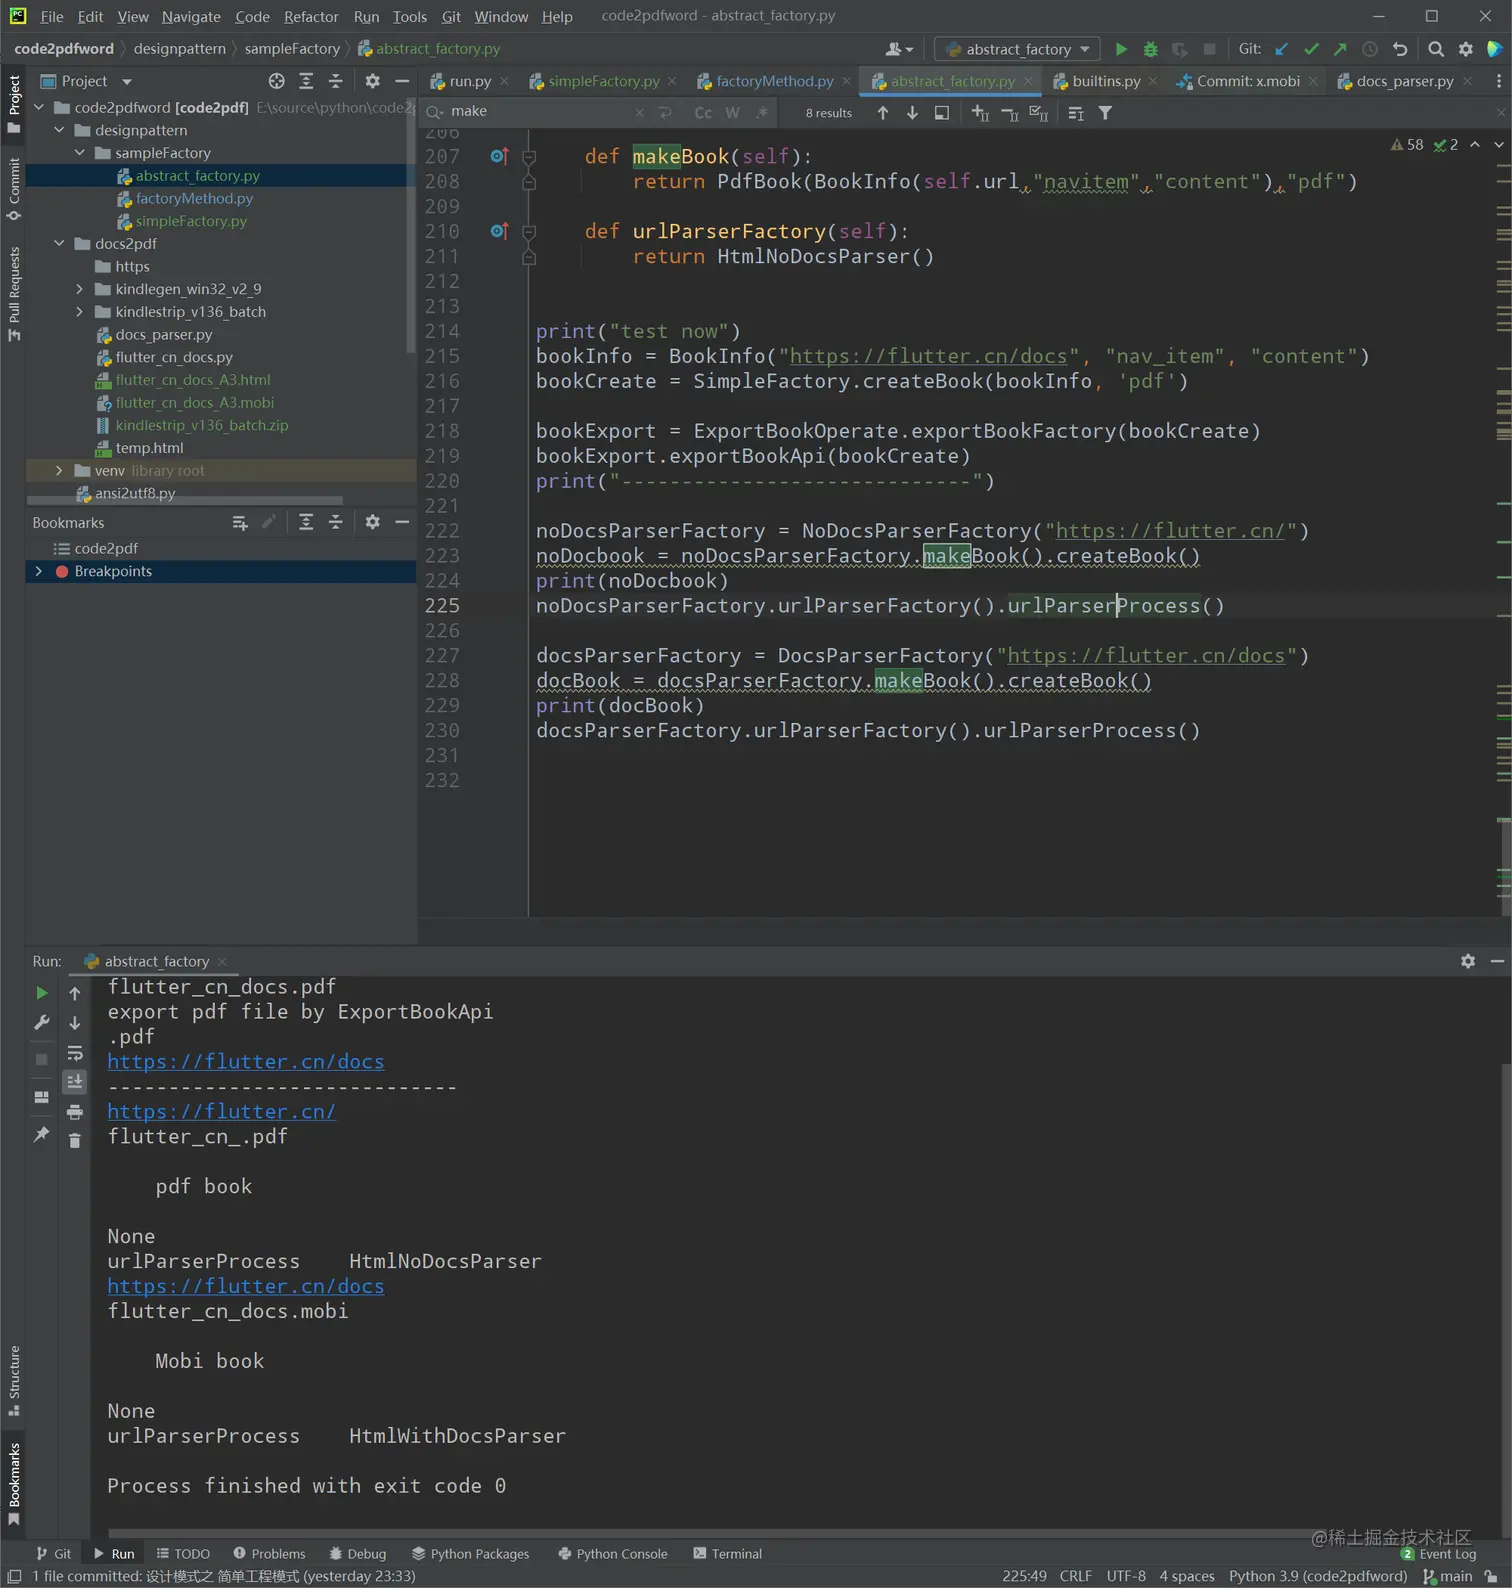Image resolution: width=1512 pixels, height=1588 pixels.
Task: Clear console output with trash icon
Action: tap(75, 1140)
